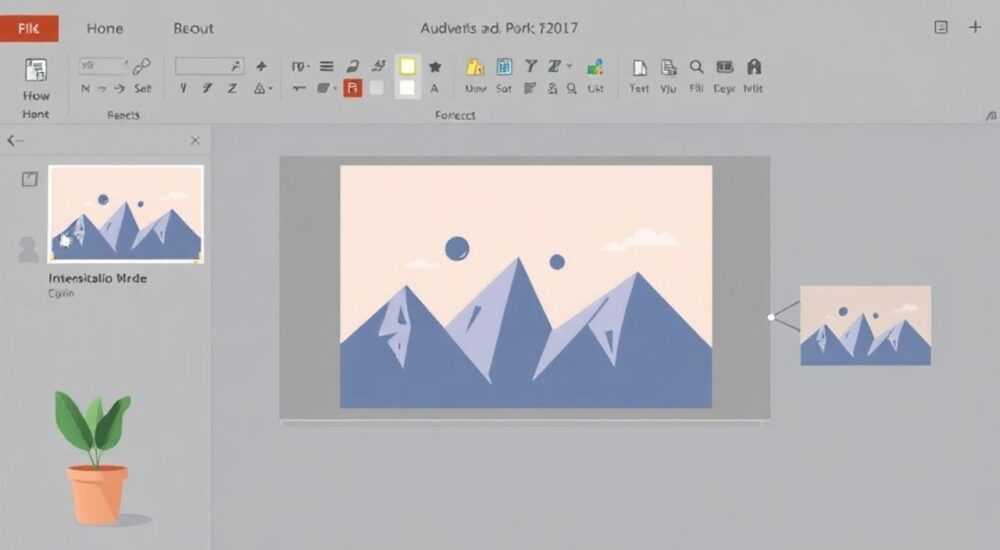Click the horizontal line icon in second row
Image resolution: width=1000 pixels, height=550 pixels.
point(299,88)
